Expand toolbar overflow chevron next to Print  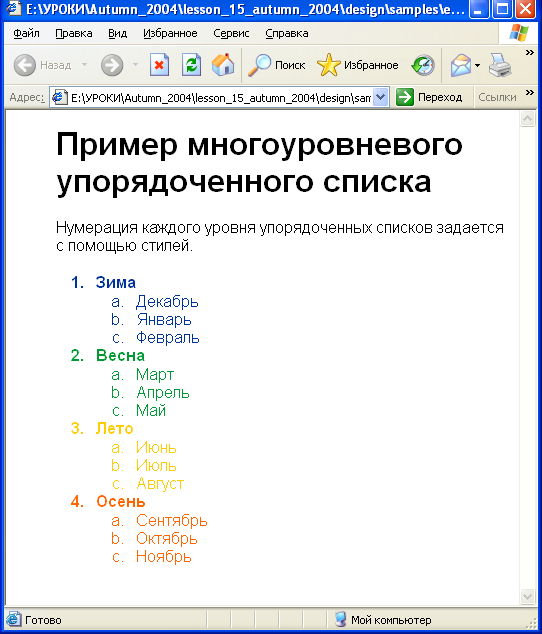point(529,53)
